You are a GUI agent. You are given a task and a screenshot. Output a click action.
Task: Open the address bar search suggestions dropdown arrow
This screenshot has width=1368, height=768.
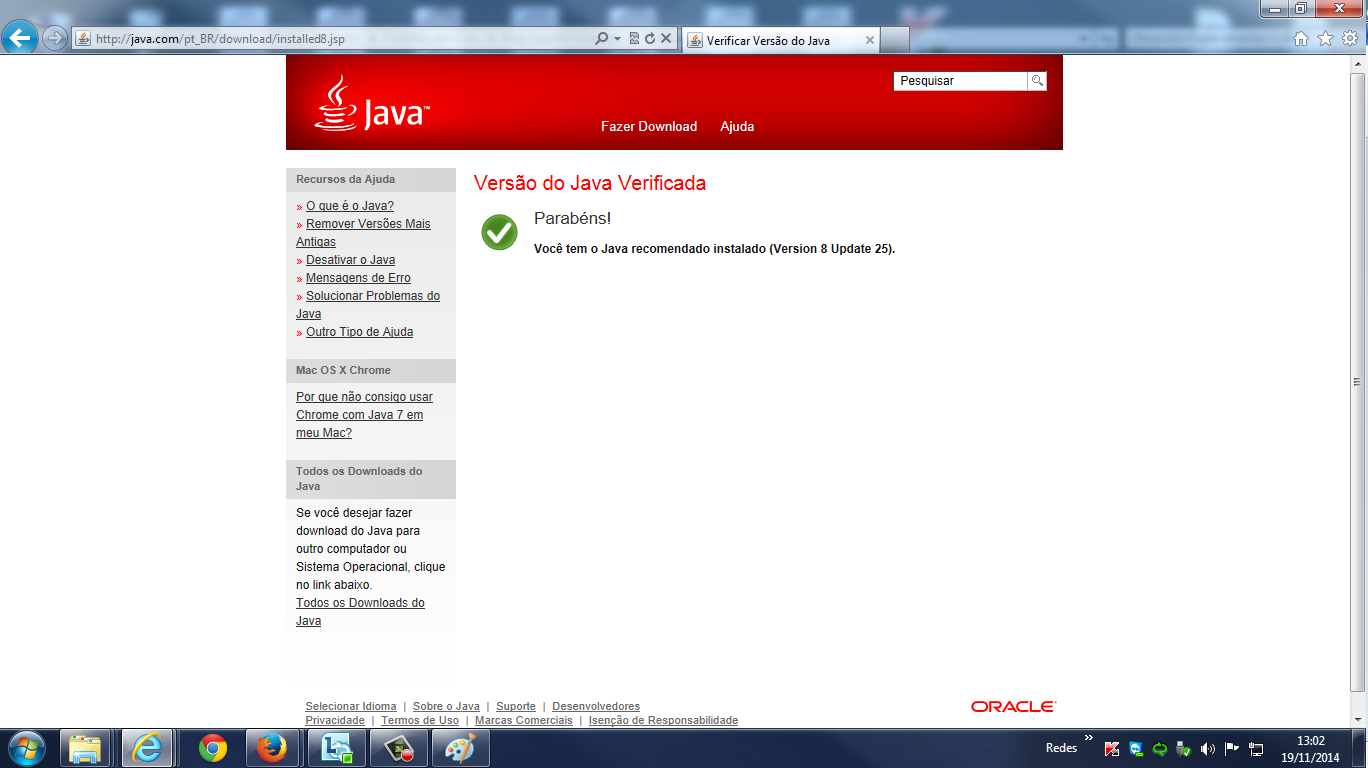pos(615,40)
